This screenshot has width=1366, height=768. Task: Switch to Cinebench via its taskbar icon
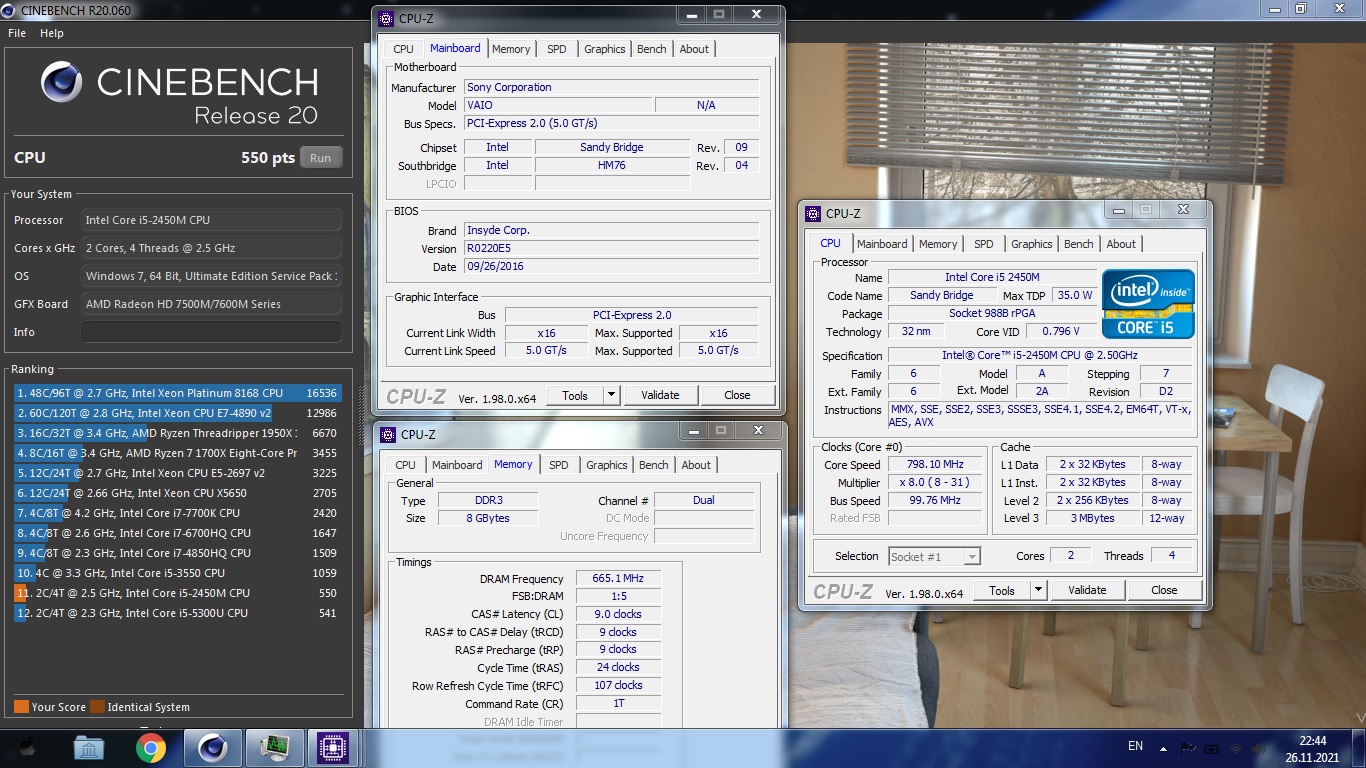[x=212, y=748]
